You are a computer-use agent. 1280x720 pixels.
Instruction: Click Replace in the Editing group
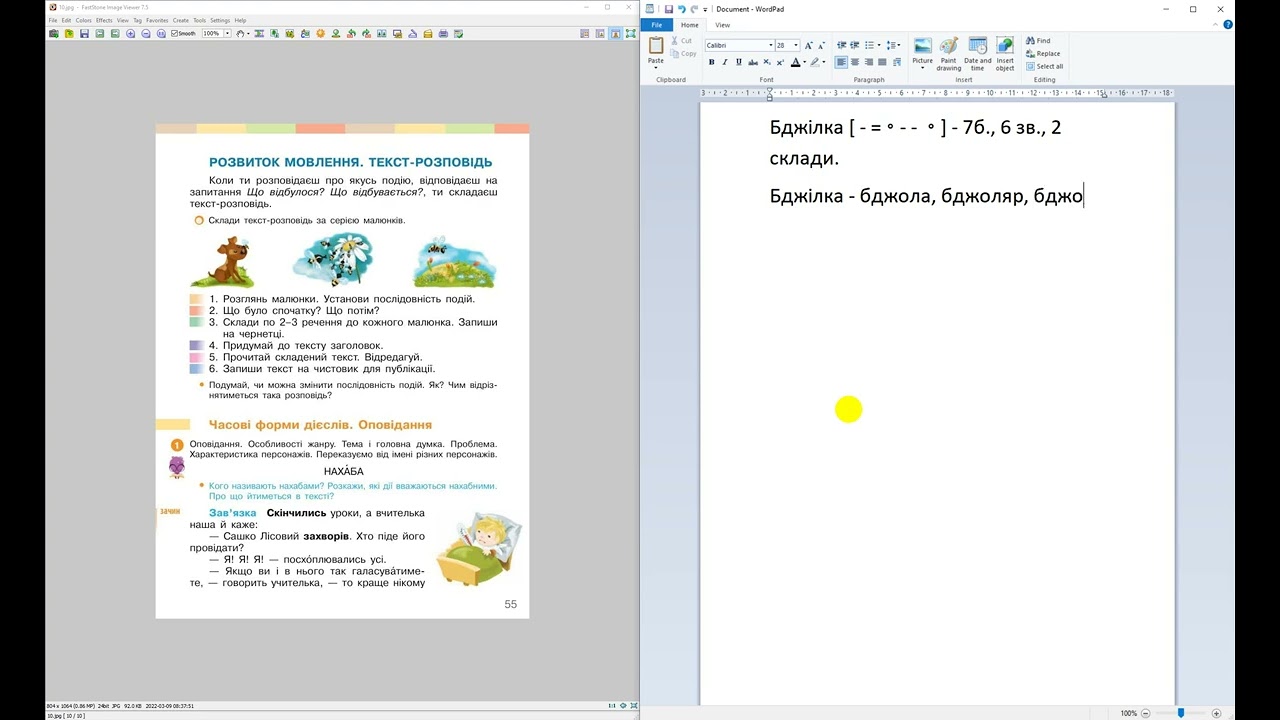pos(1043,54)
